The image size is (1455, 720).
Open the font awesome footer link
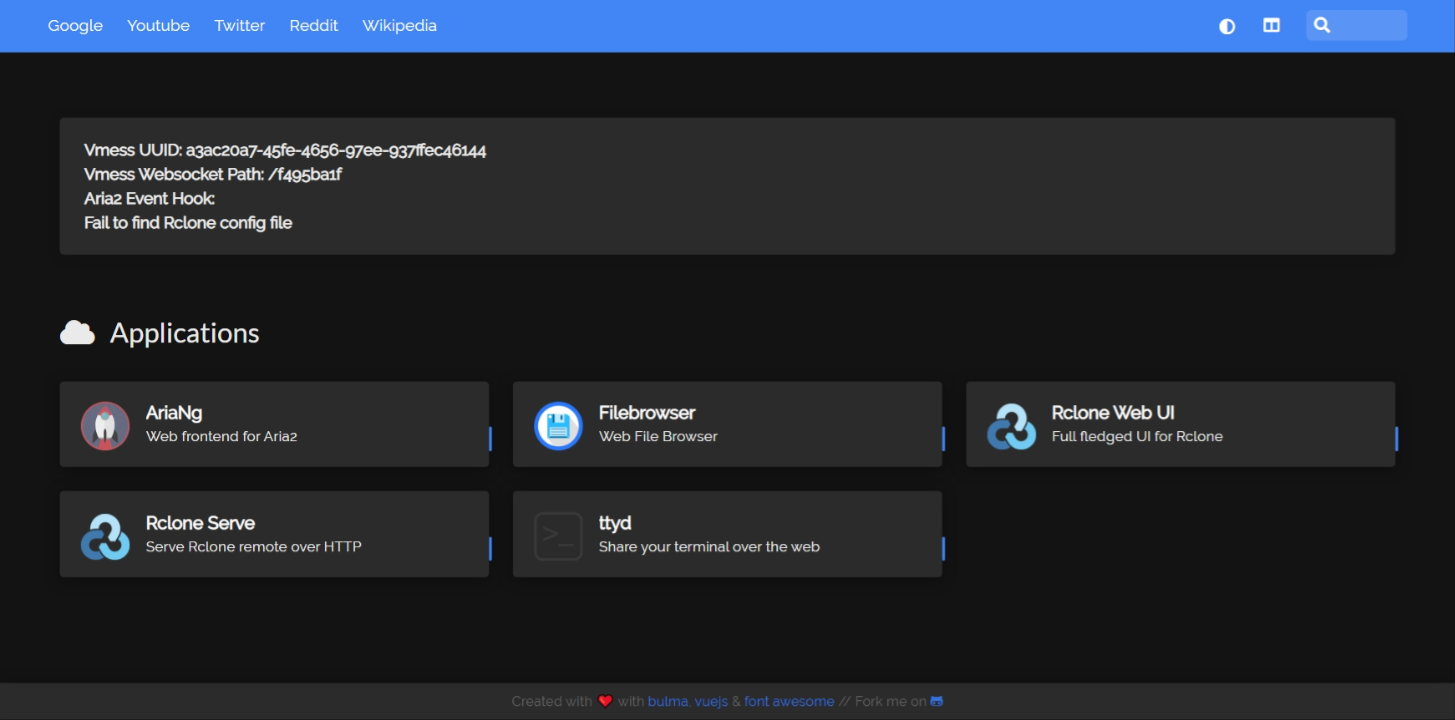pos(789,701)
